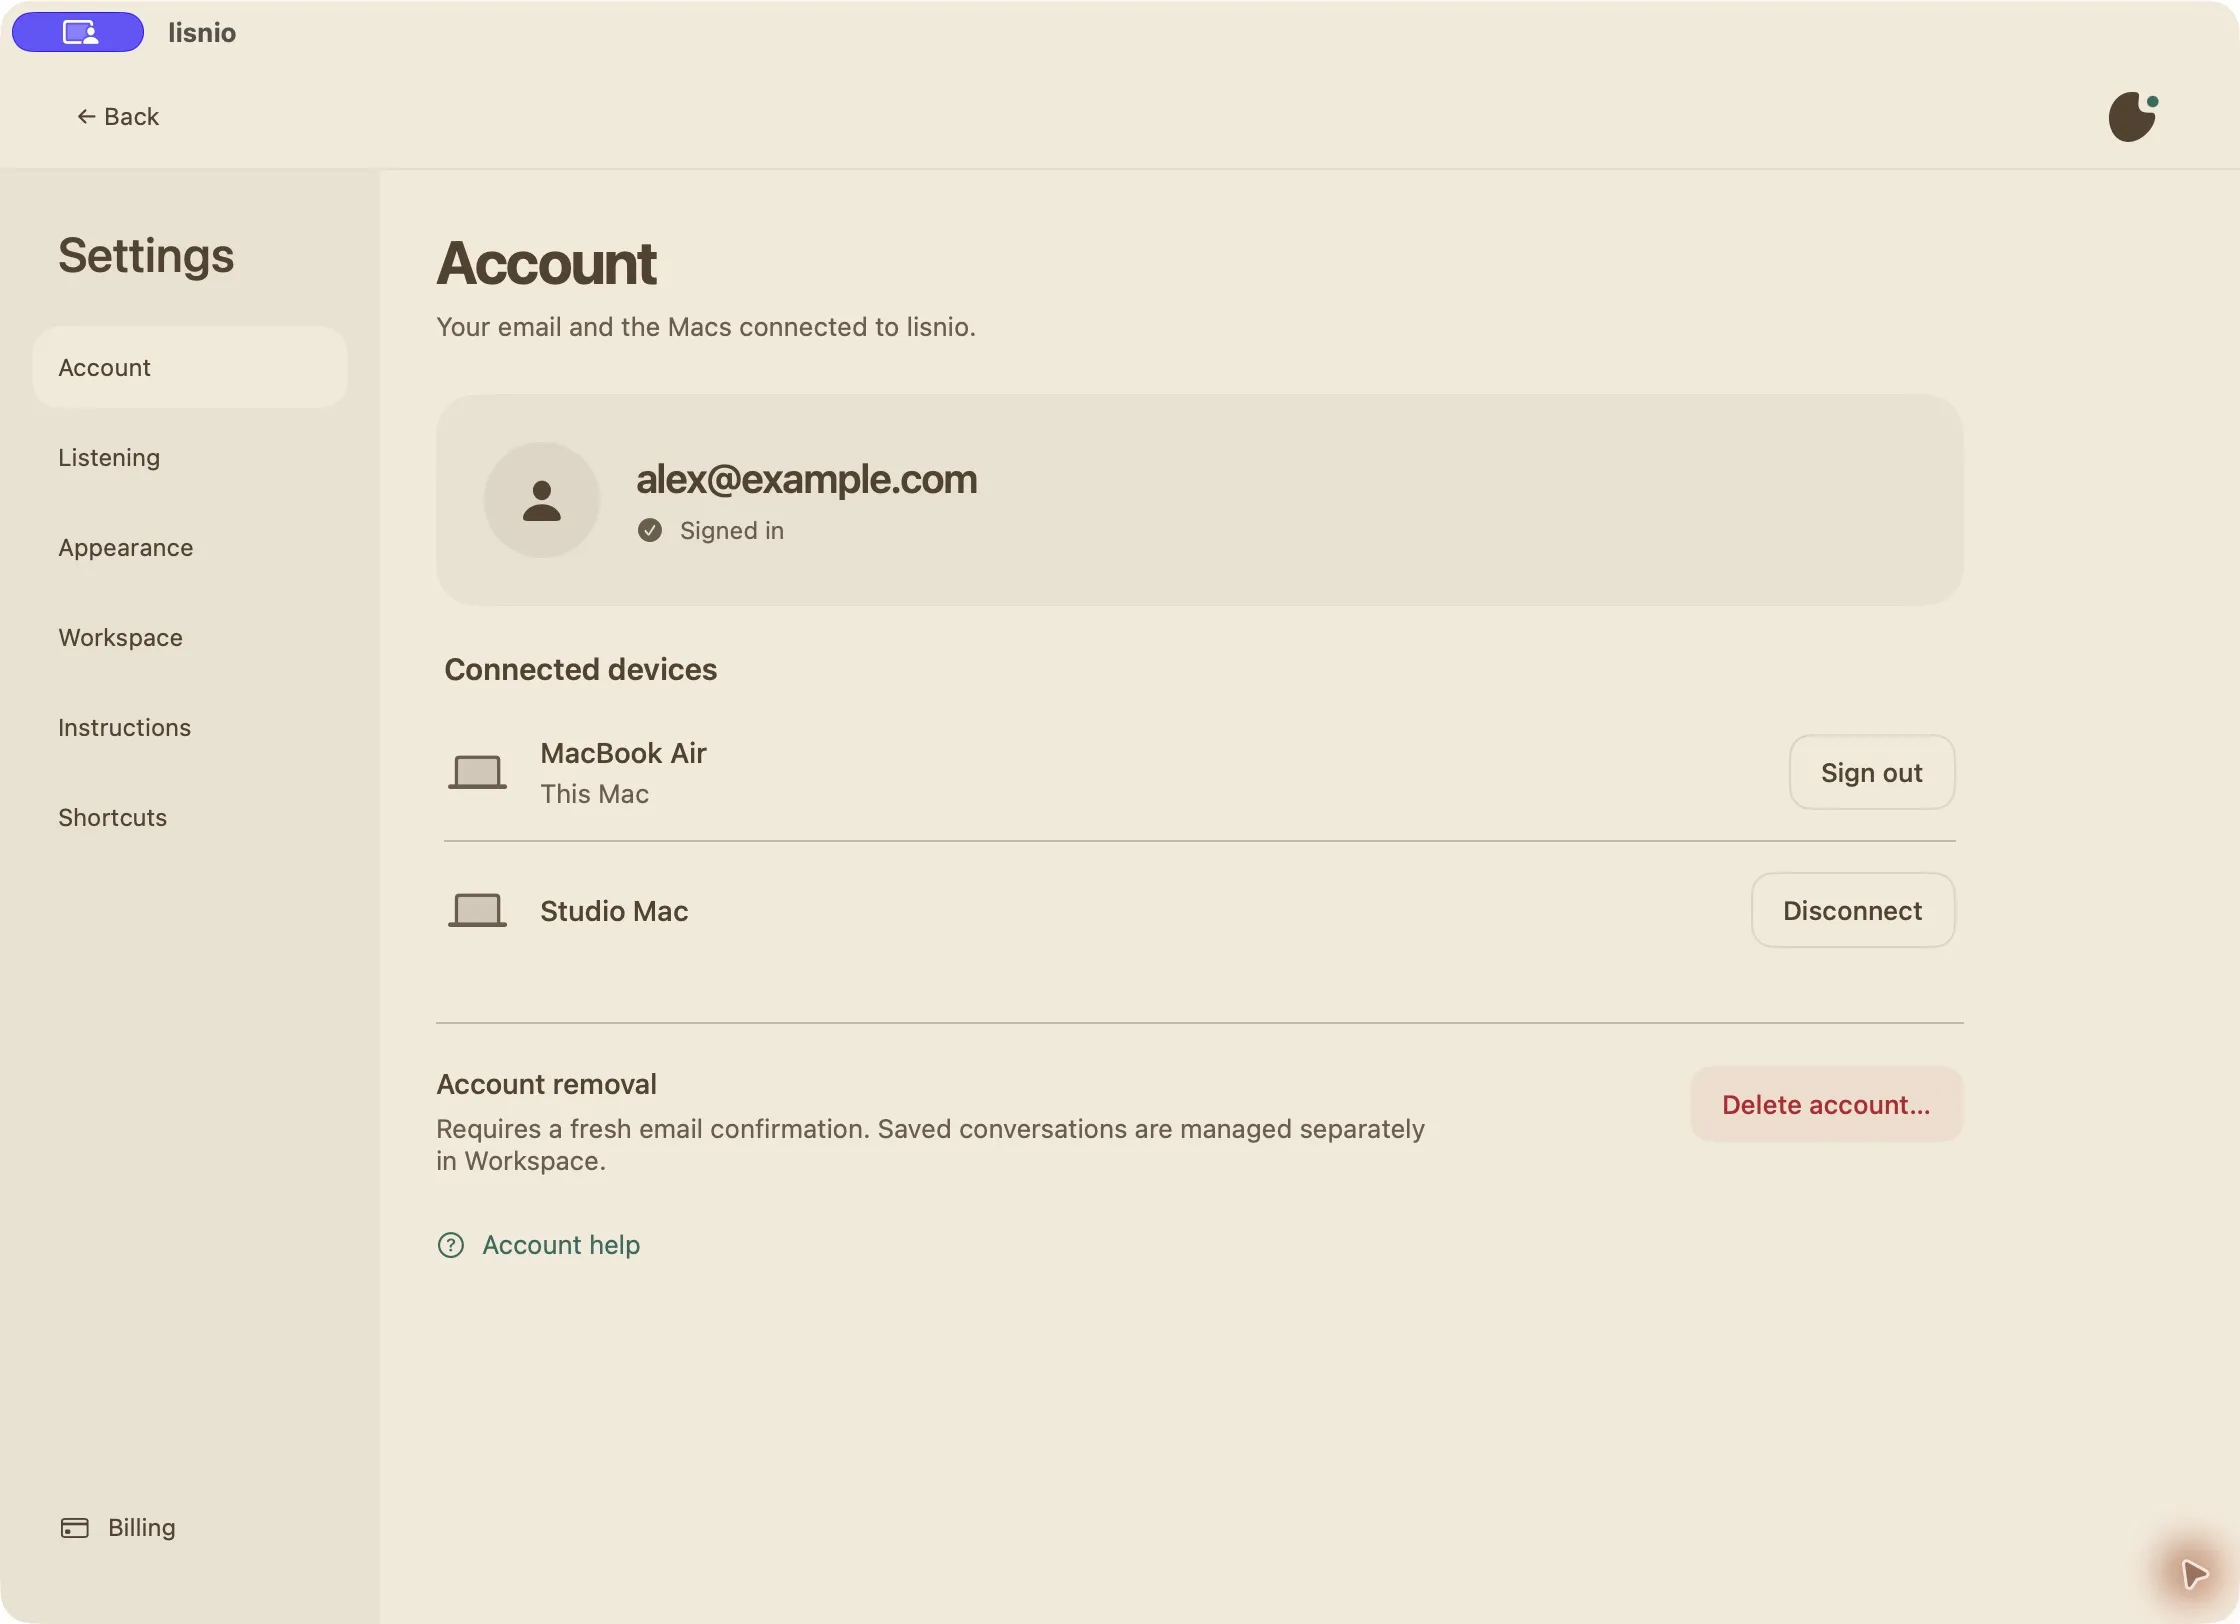Click the Signed in checkmark icon
The width and height of the screenshot is (2240, 1624).
(650, 530)
